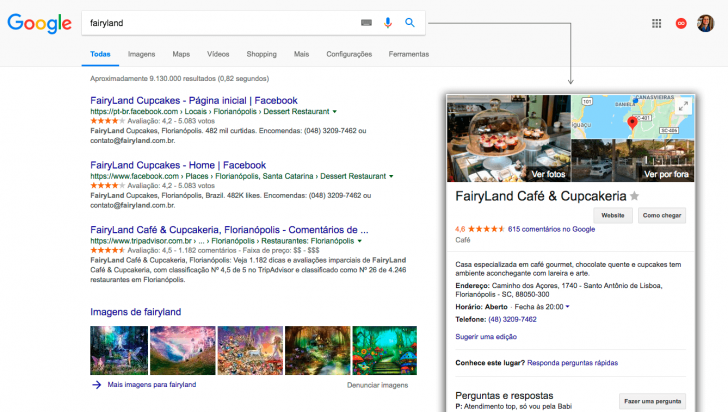Start voice search with microphone icon
Image resolution: width=728 pixels, height=412 pixels.
pyautogui.click(x=388, y=23)
